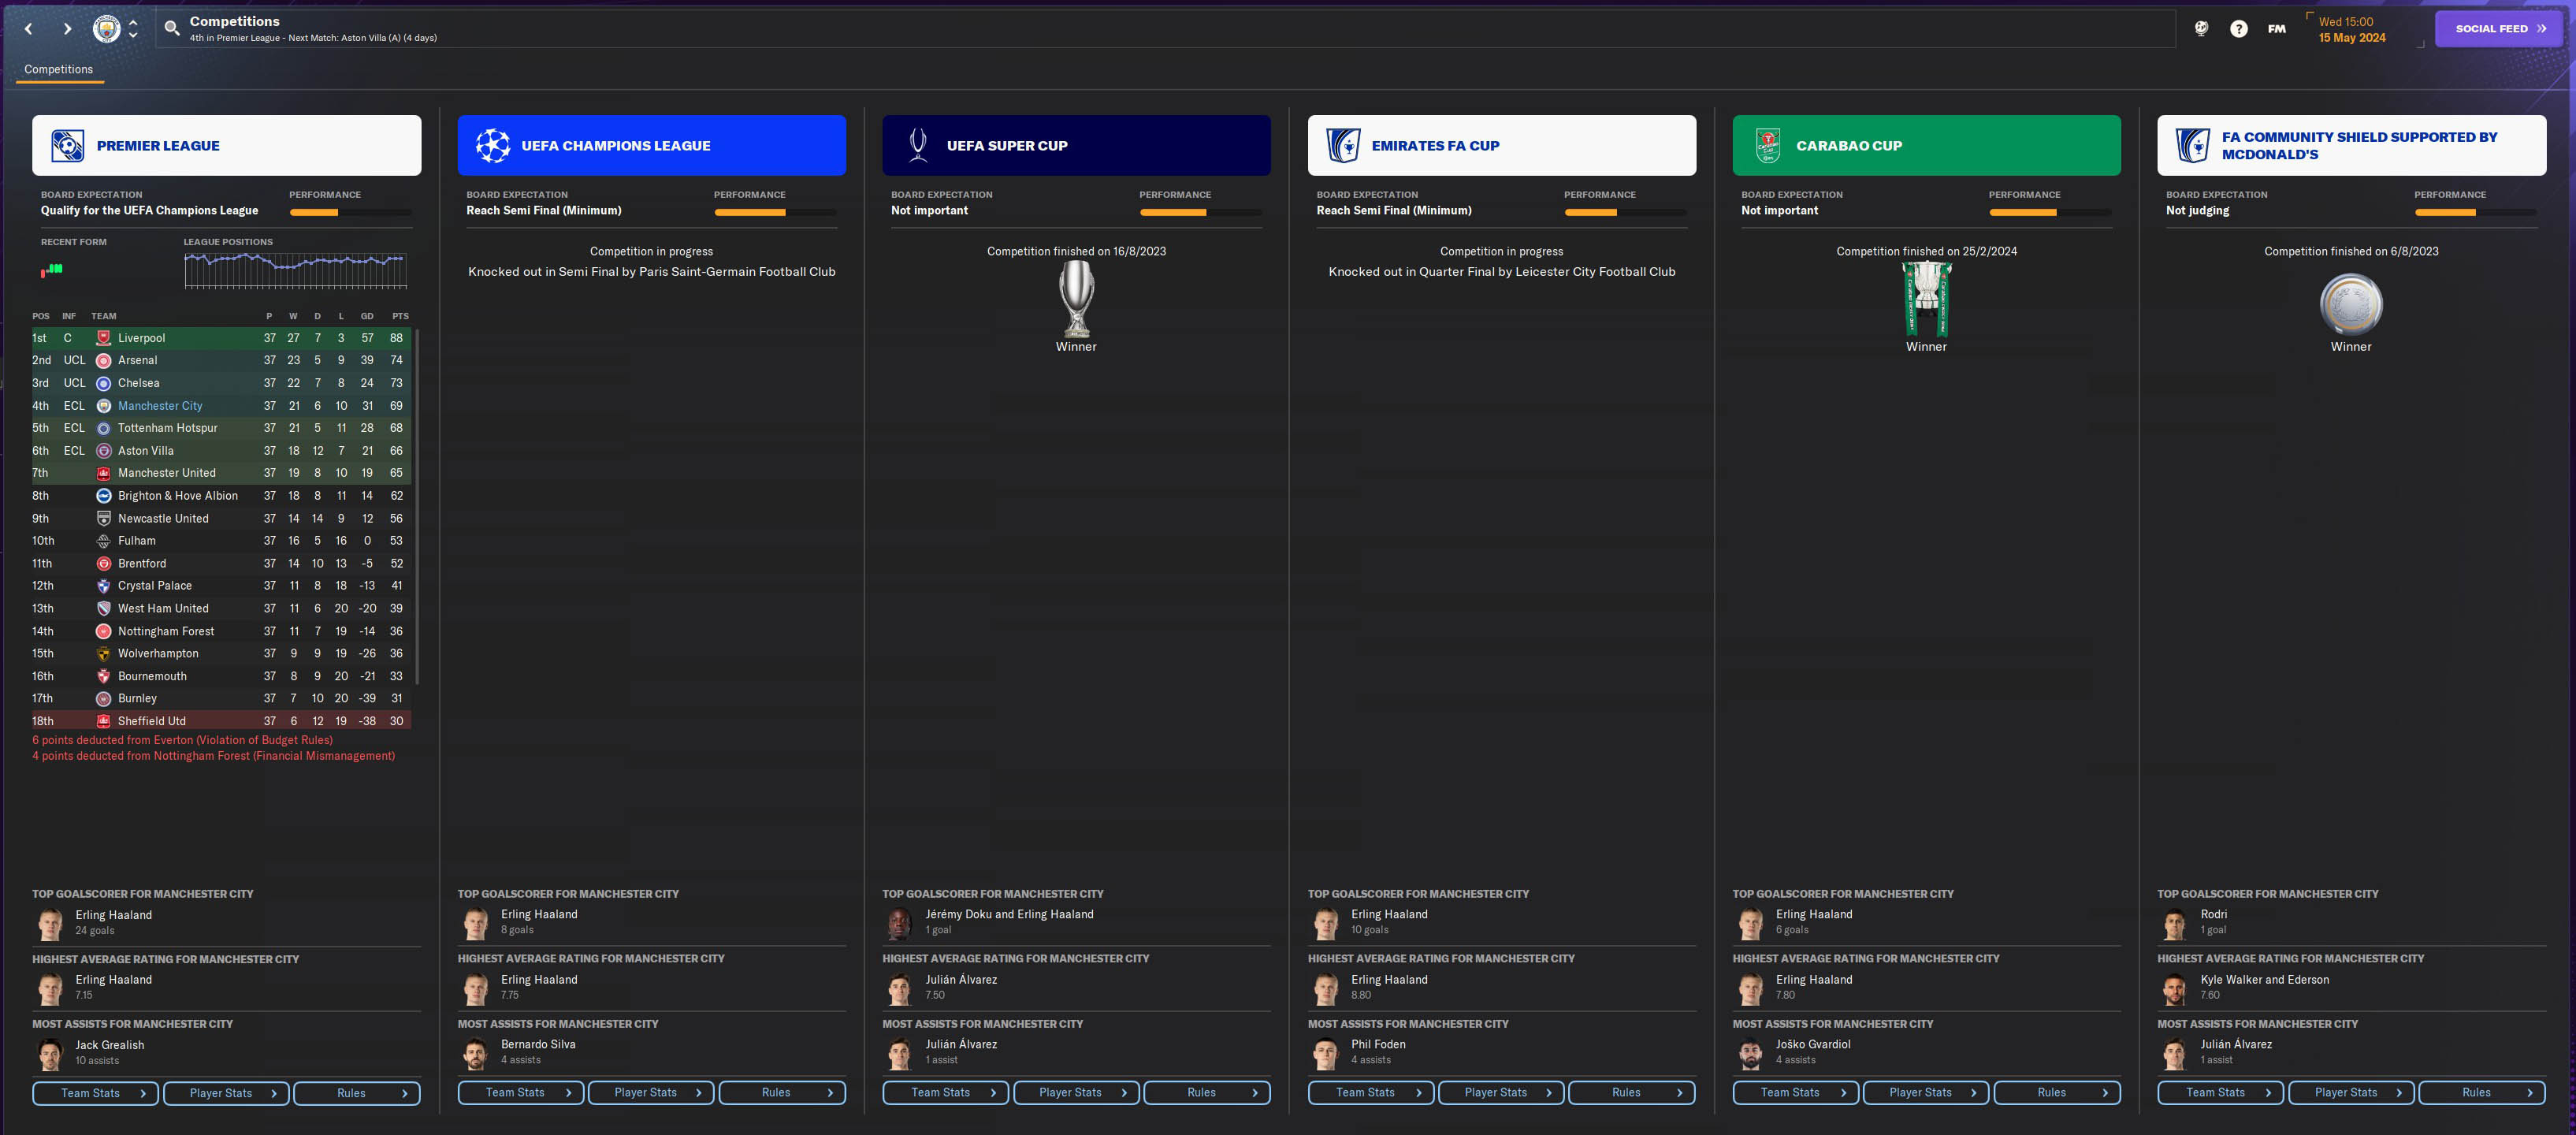Click Joško Gvardiol's portrait
This screenshot has height=1135, width=2576.
[x=1750, y=1052]
